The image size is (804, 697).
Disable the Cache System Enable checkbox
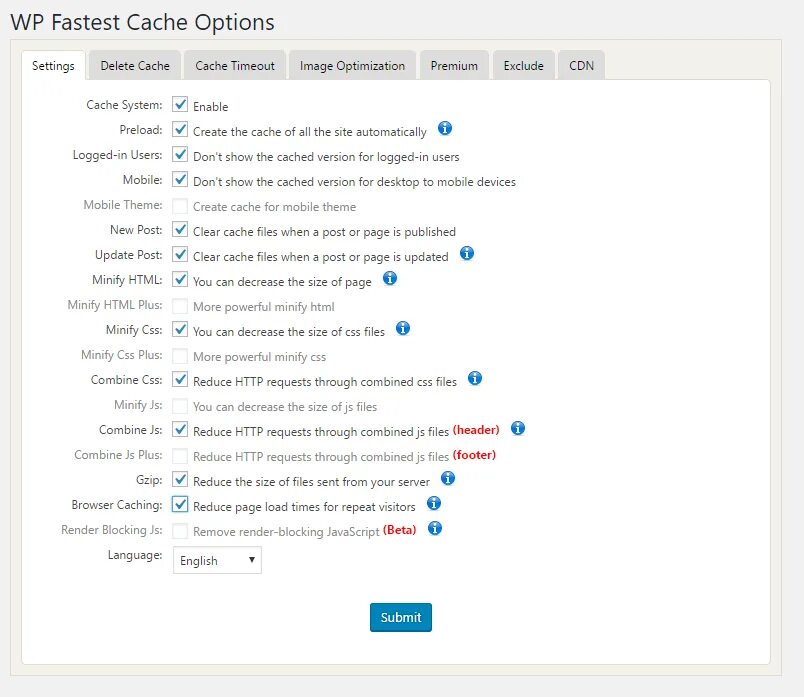coord(180,105)
